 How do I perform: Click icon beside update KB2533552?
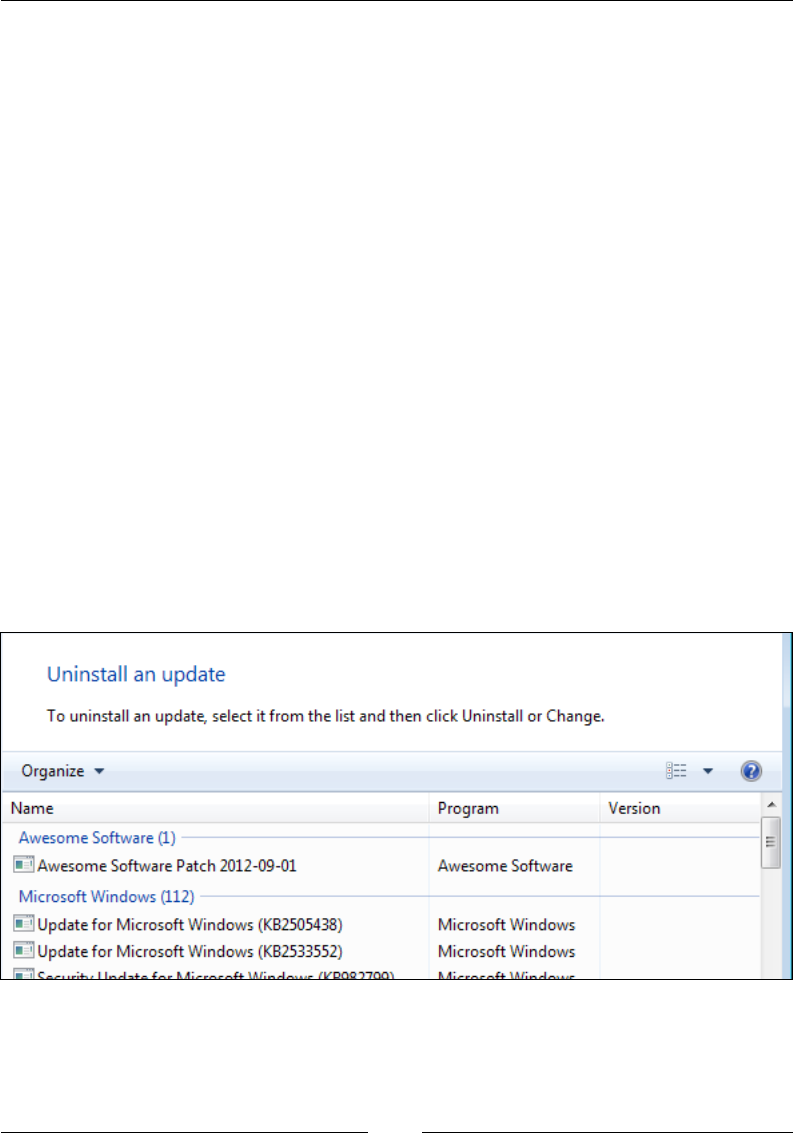pyautogui.click(x=23, y=950)
